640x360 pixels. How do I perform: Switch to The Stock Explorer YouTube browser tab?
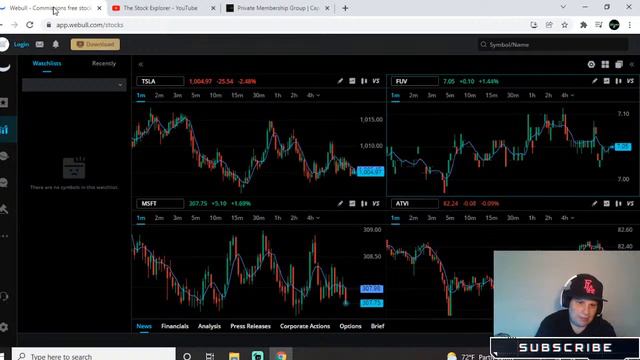tap(163, 8)
